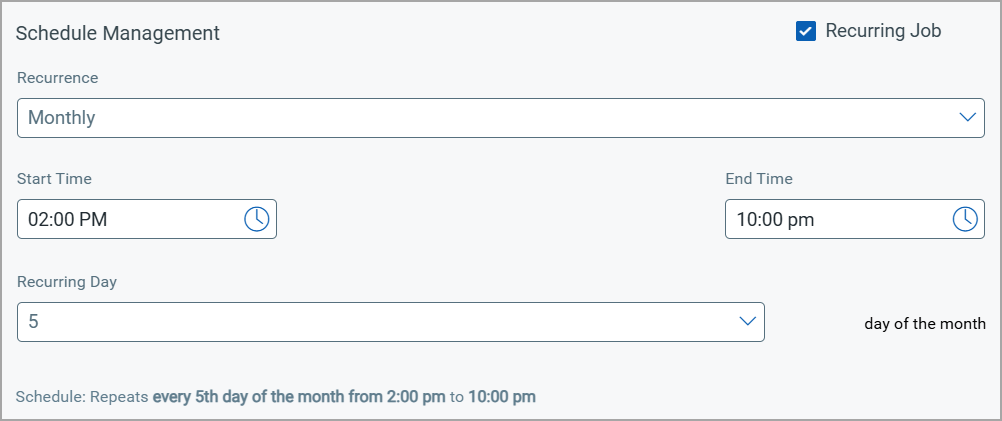Click the Recurring Day label
The image size is (1002, 421).
67,282
